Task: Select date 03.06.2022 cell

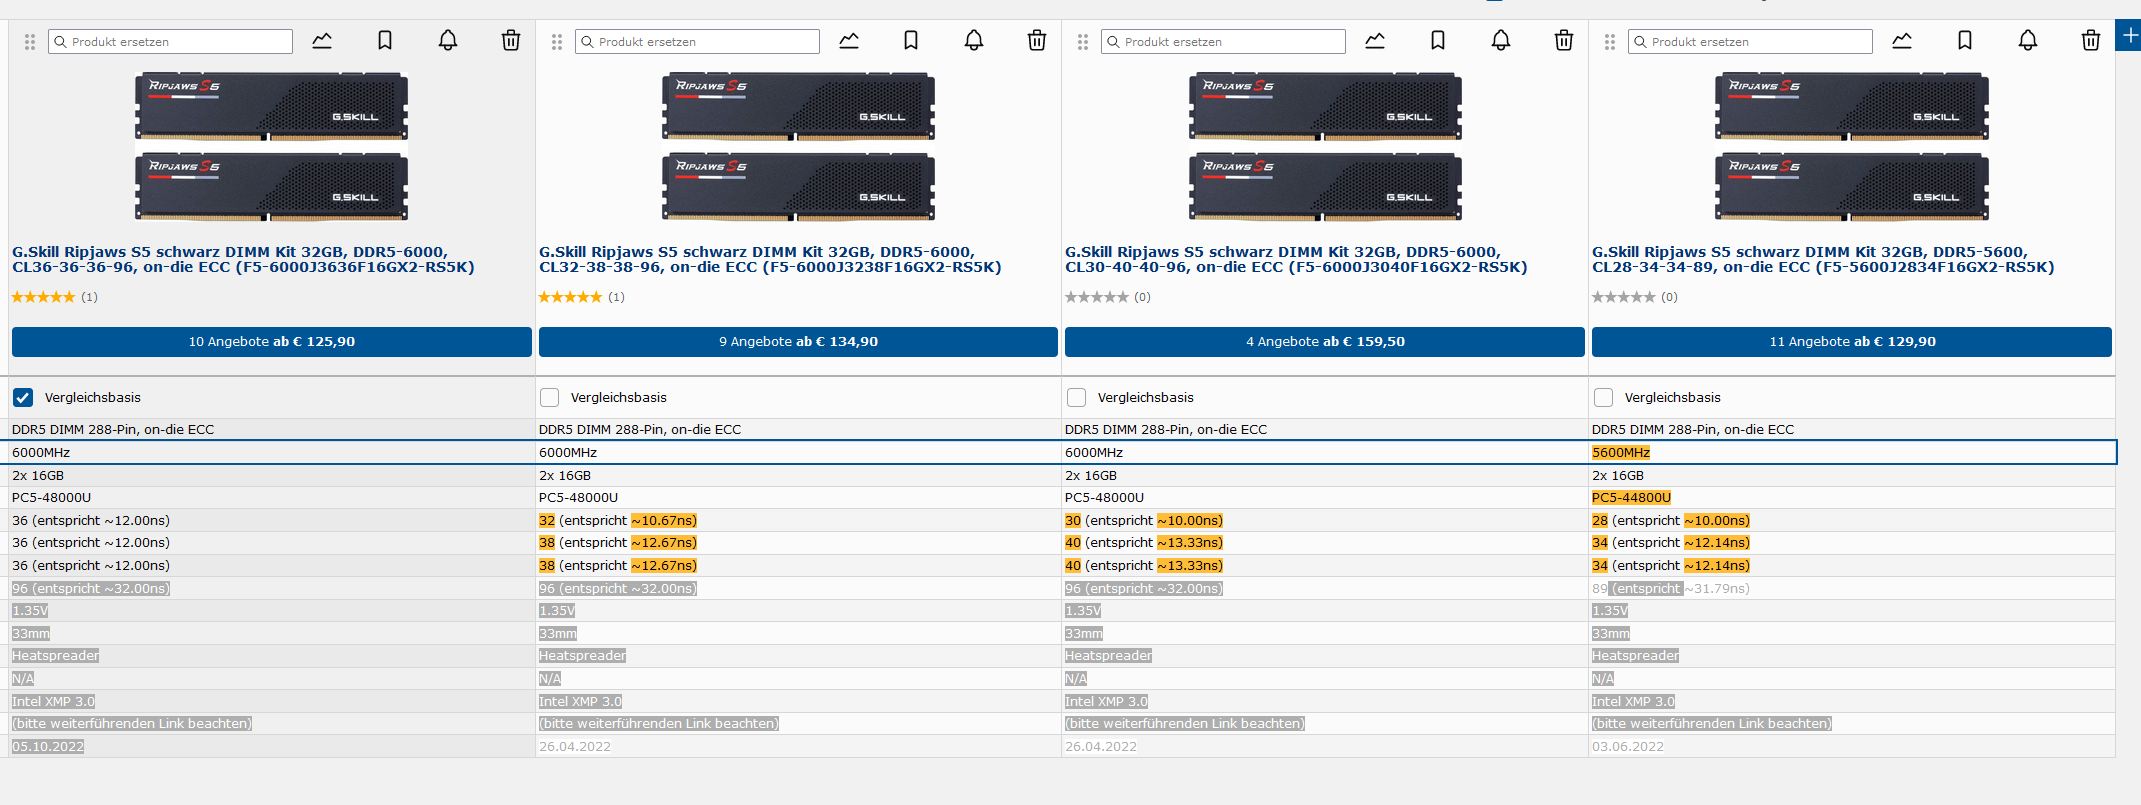Action: click(x=1628, y=747)
